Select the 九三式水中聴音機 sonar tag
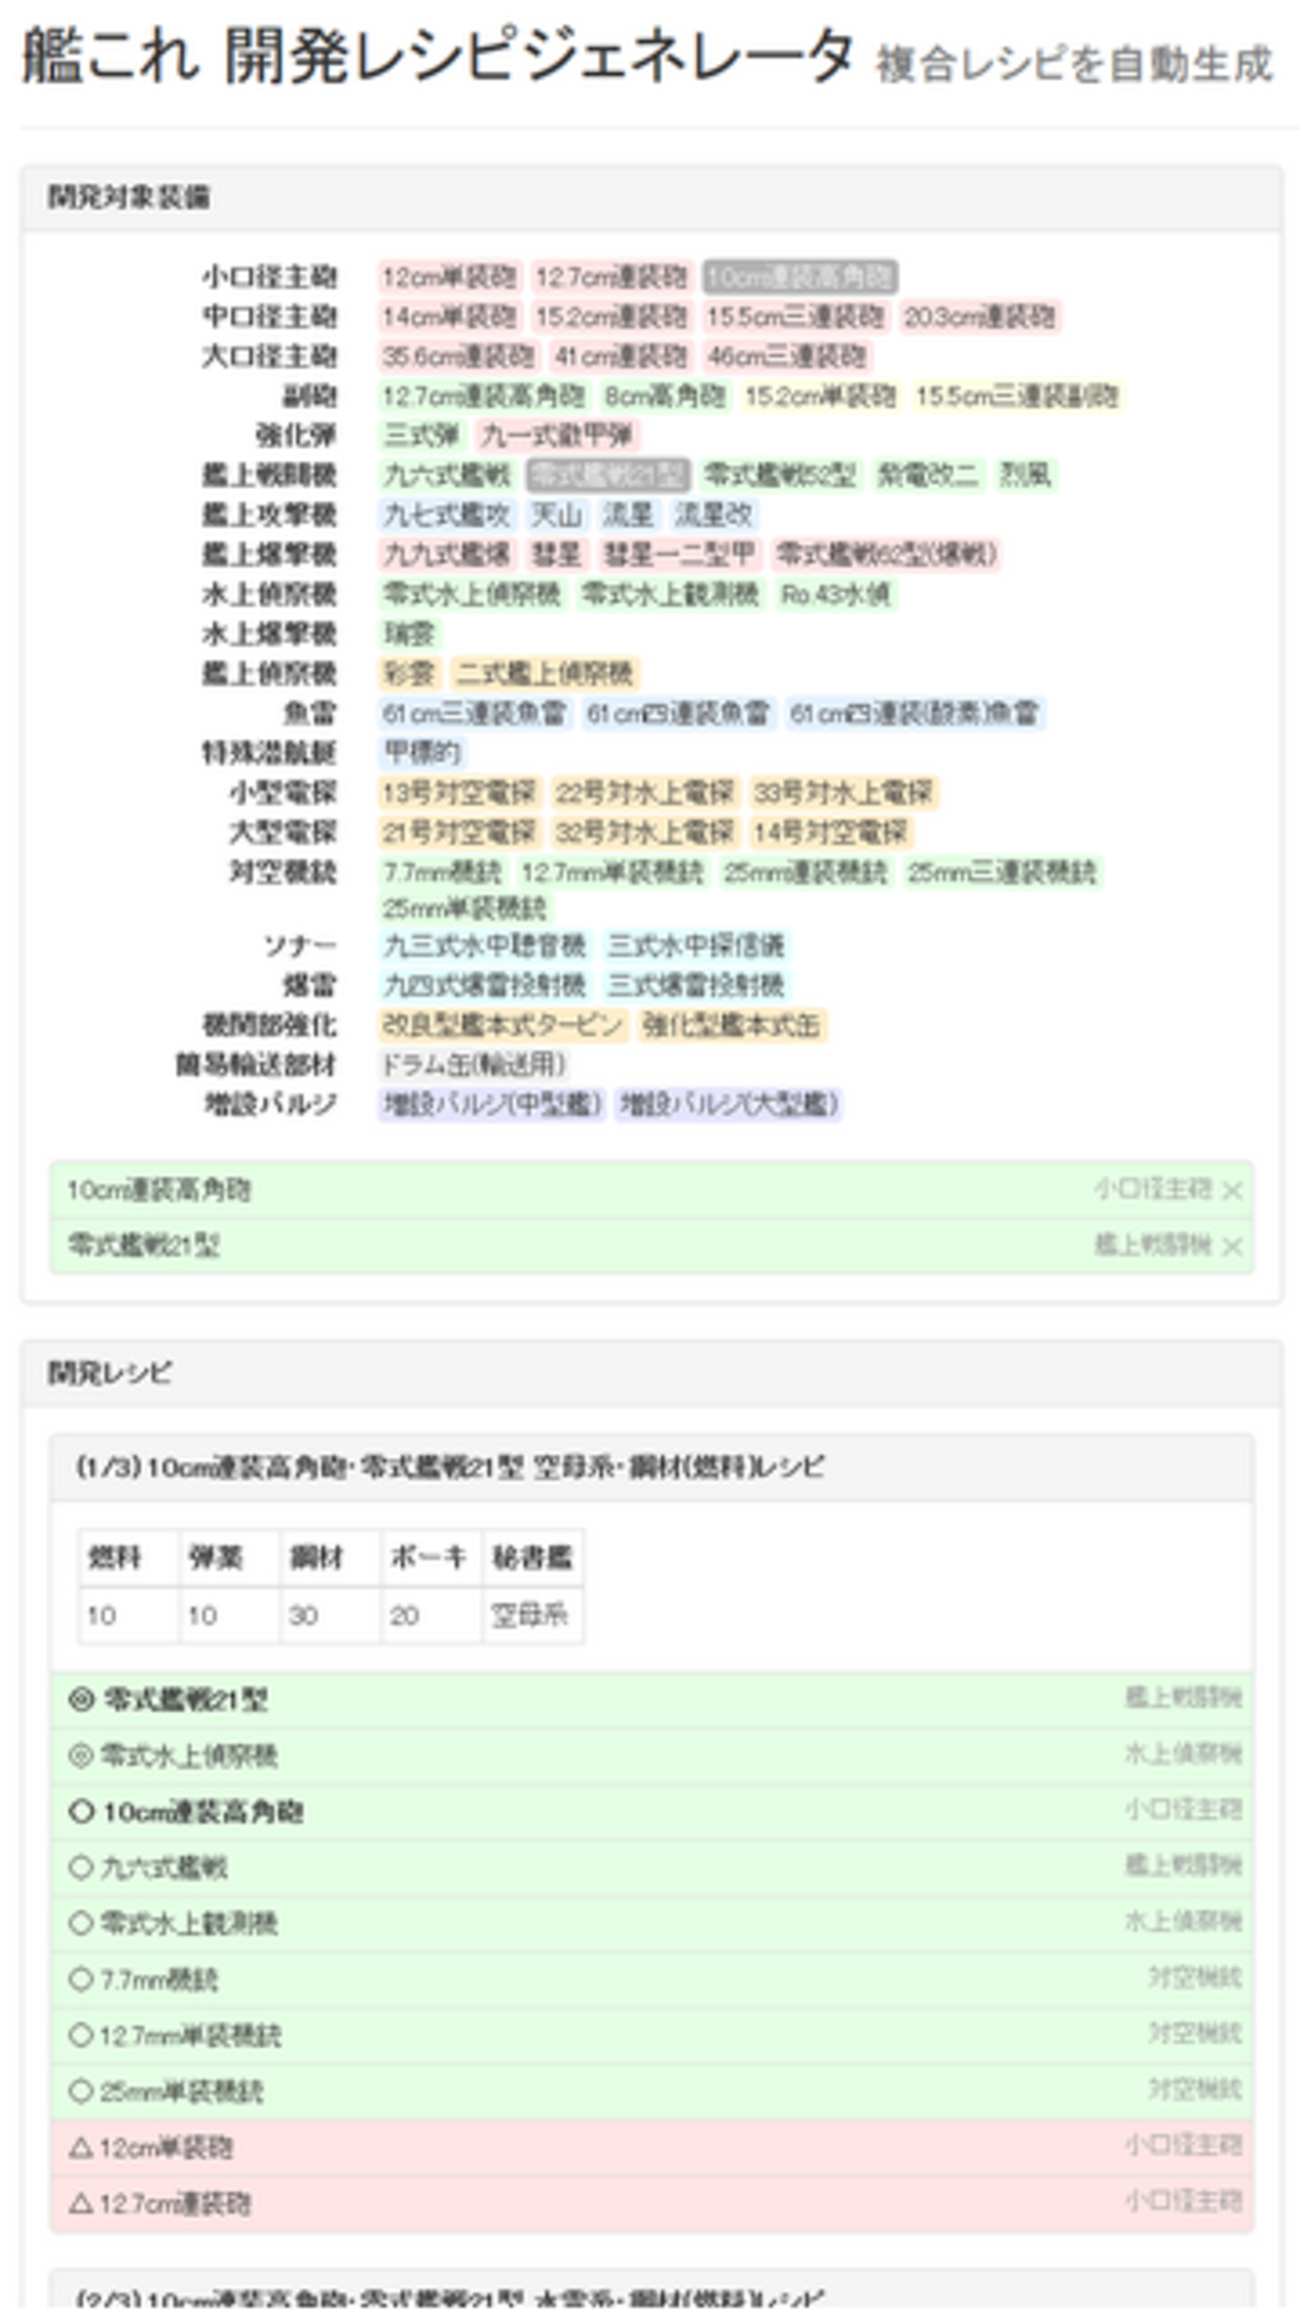 pos(485,946)
